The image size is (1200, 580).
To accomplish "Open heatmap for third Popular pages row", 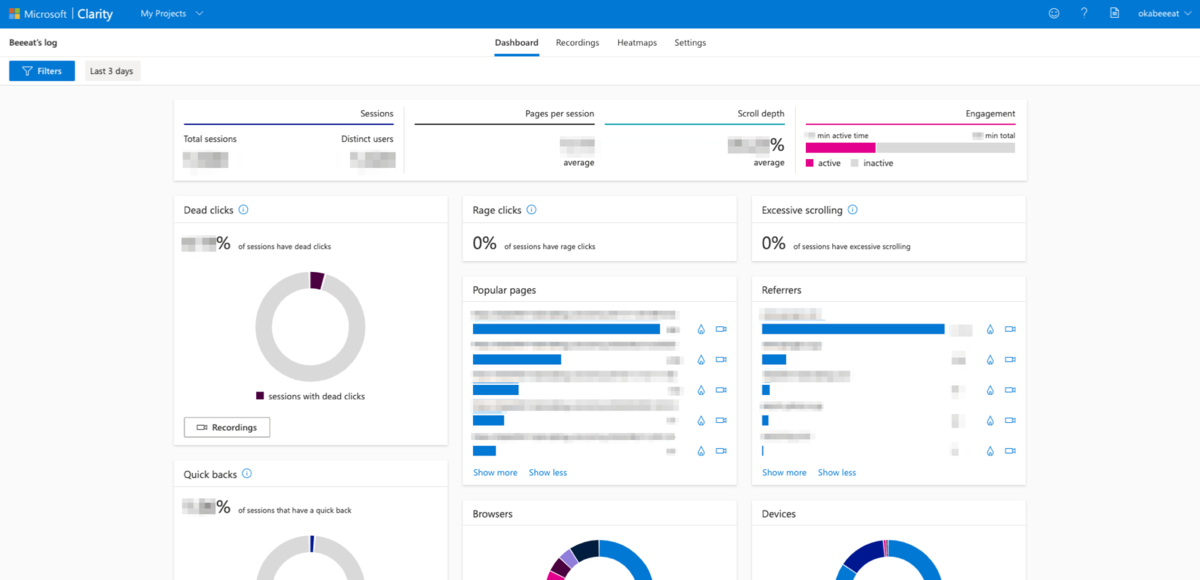I will point(701,390).
